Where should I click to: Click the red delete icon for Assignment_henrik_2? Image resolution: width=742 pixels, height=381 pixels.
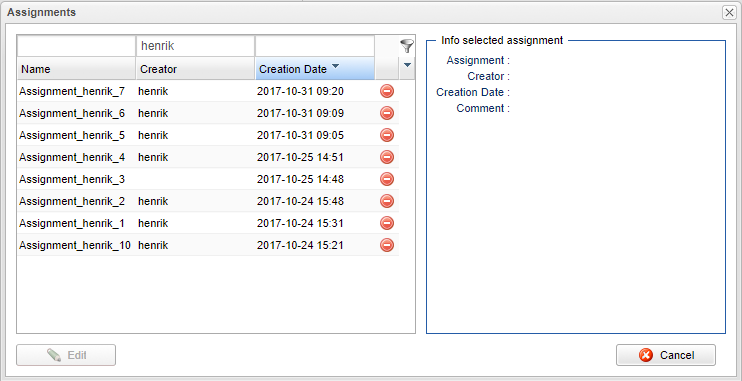pyautogui.click(x=387, y=201)
